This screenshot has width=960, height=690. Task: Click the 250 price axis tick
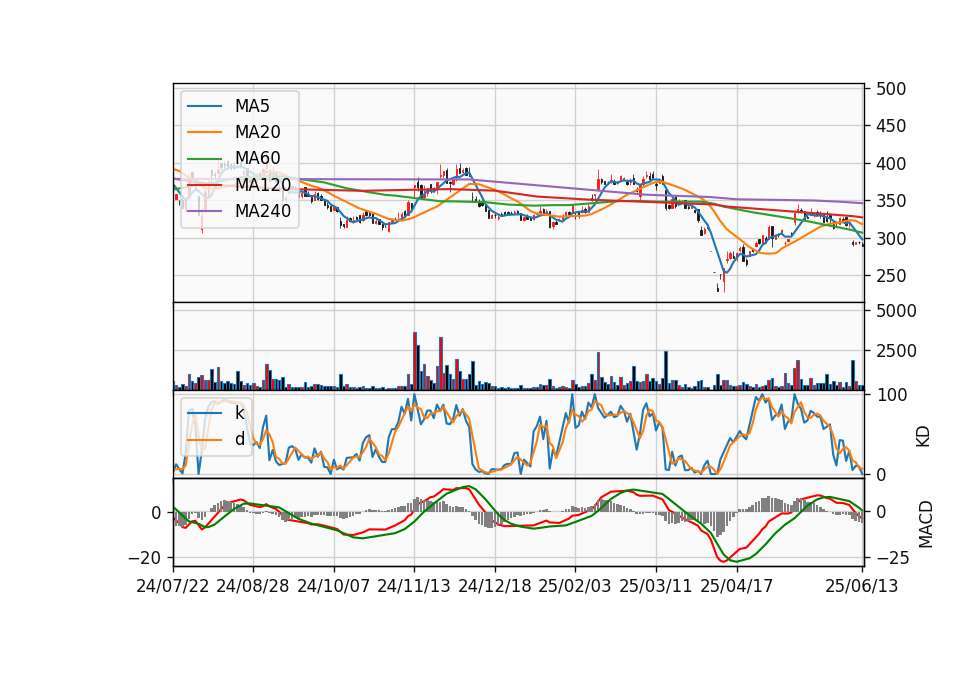click(x=891, y=276)
